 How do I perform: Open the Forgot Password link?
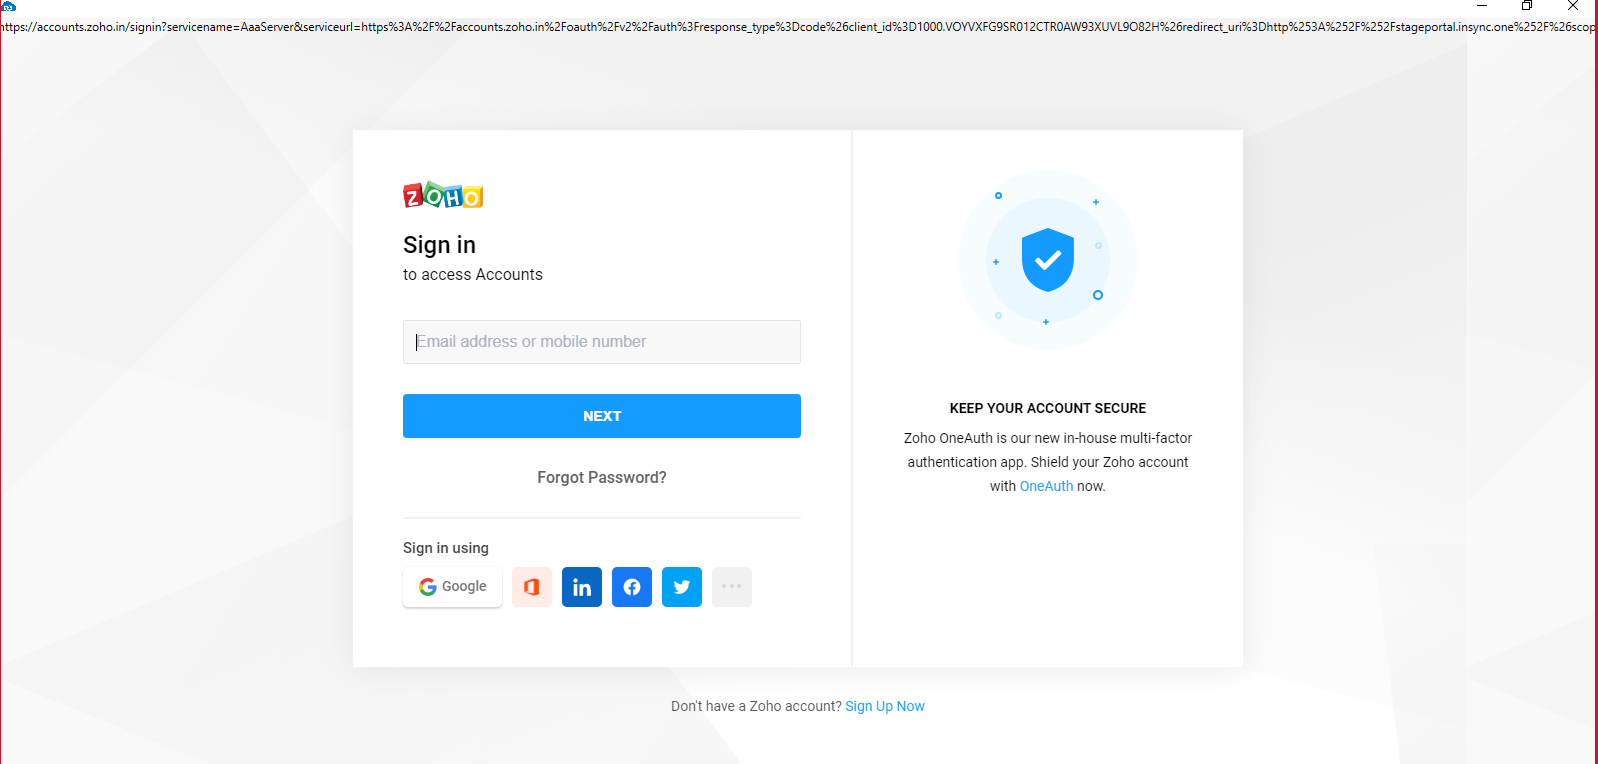(x=601, y=478)
